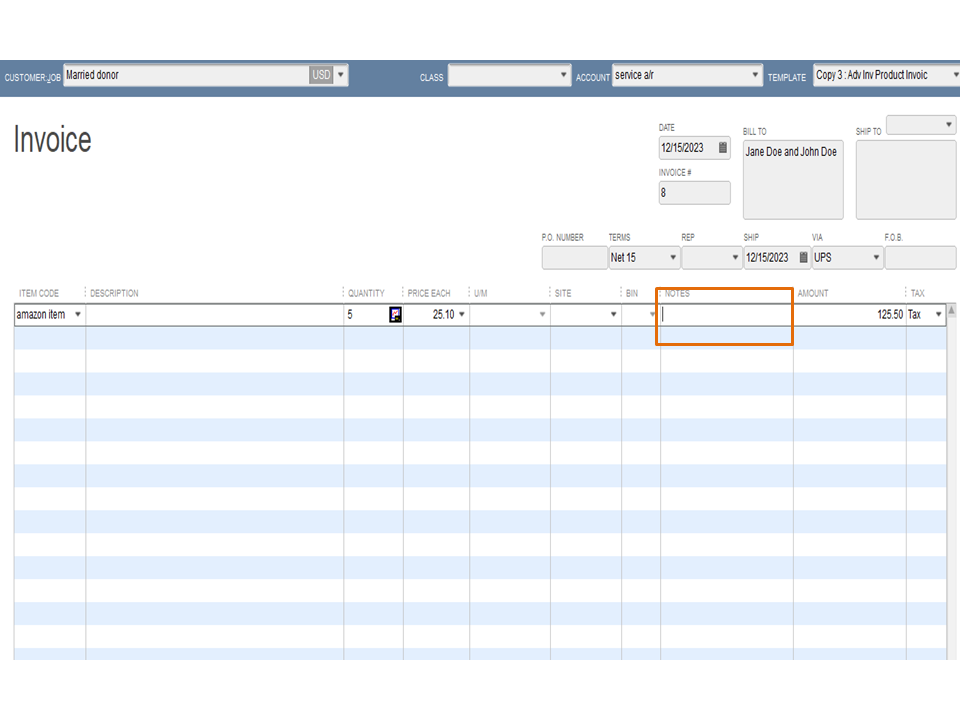Open the Tax code dropdown in first row
This screenshot has width=960, height=720.
(x=939, y=315)
